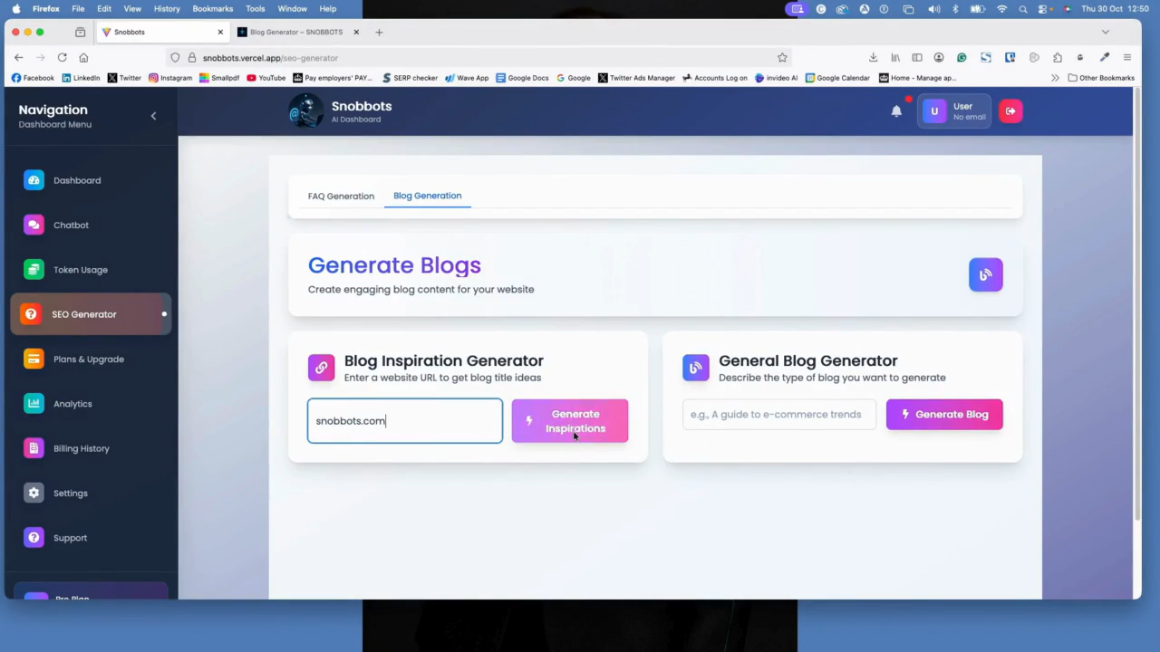Click the Snobbots logo avatar
The height and width of the screenshot is (652, 1160).
[306, 111]
